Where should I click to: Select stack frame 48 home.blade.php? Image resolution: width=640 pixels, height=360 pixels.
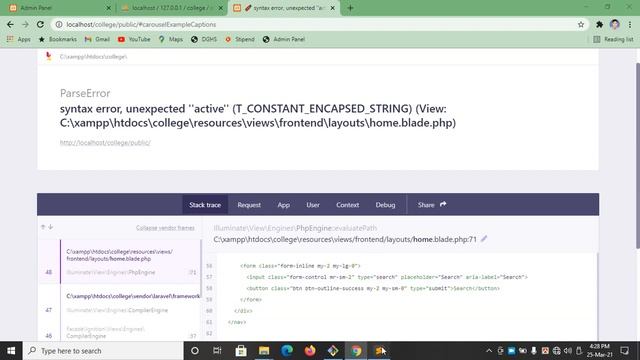coord(119,262)
